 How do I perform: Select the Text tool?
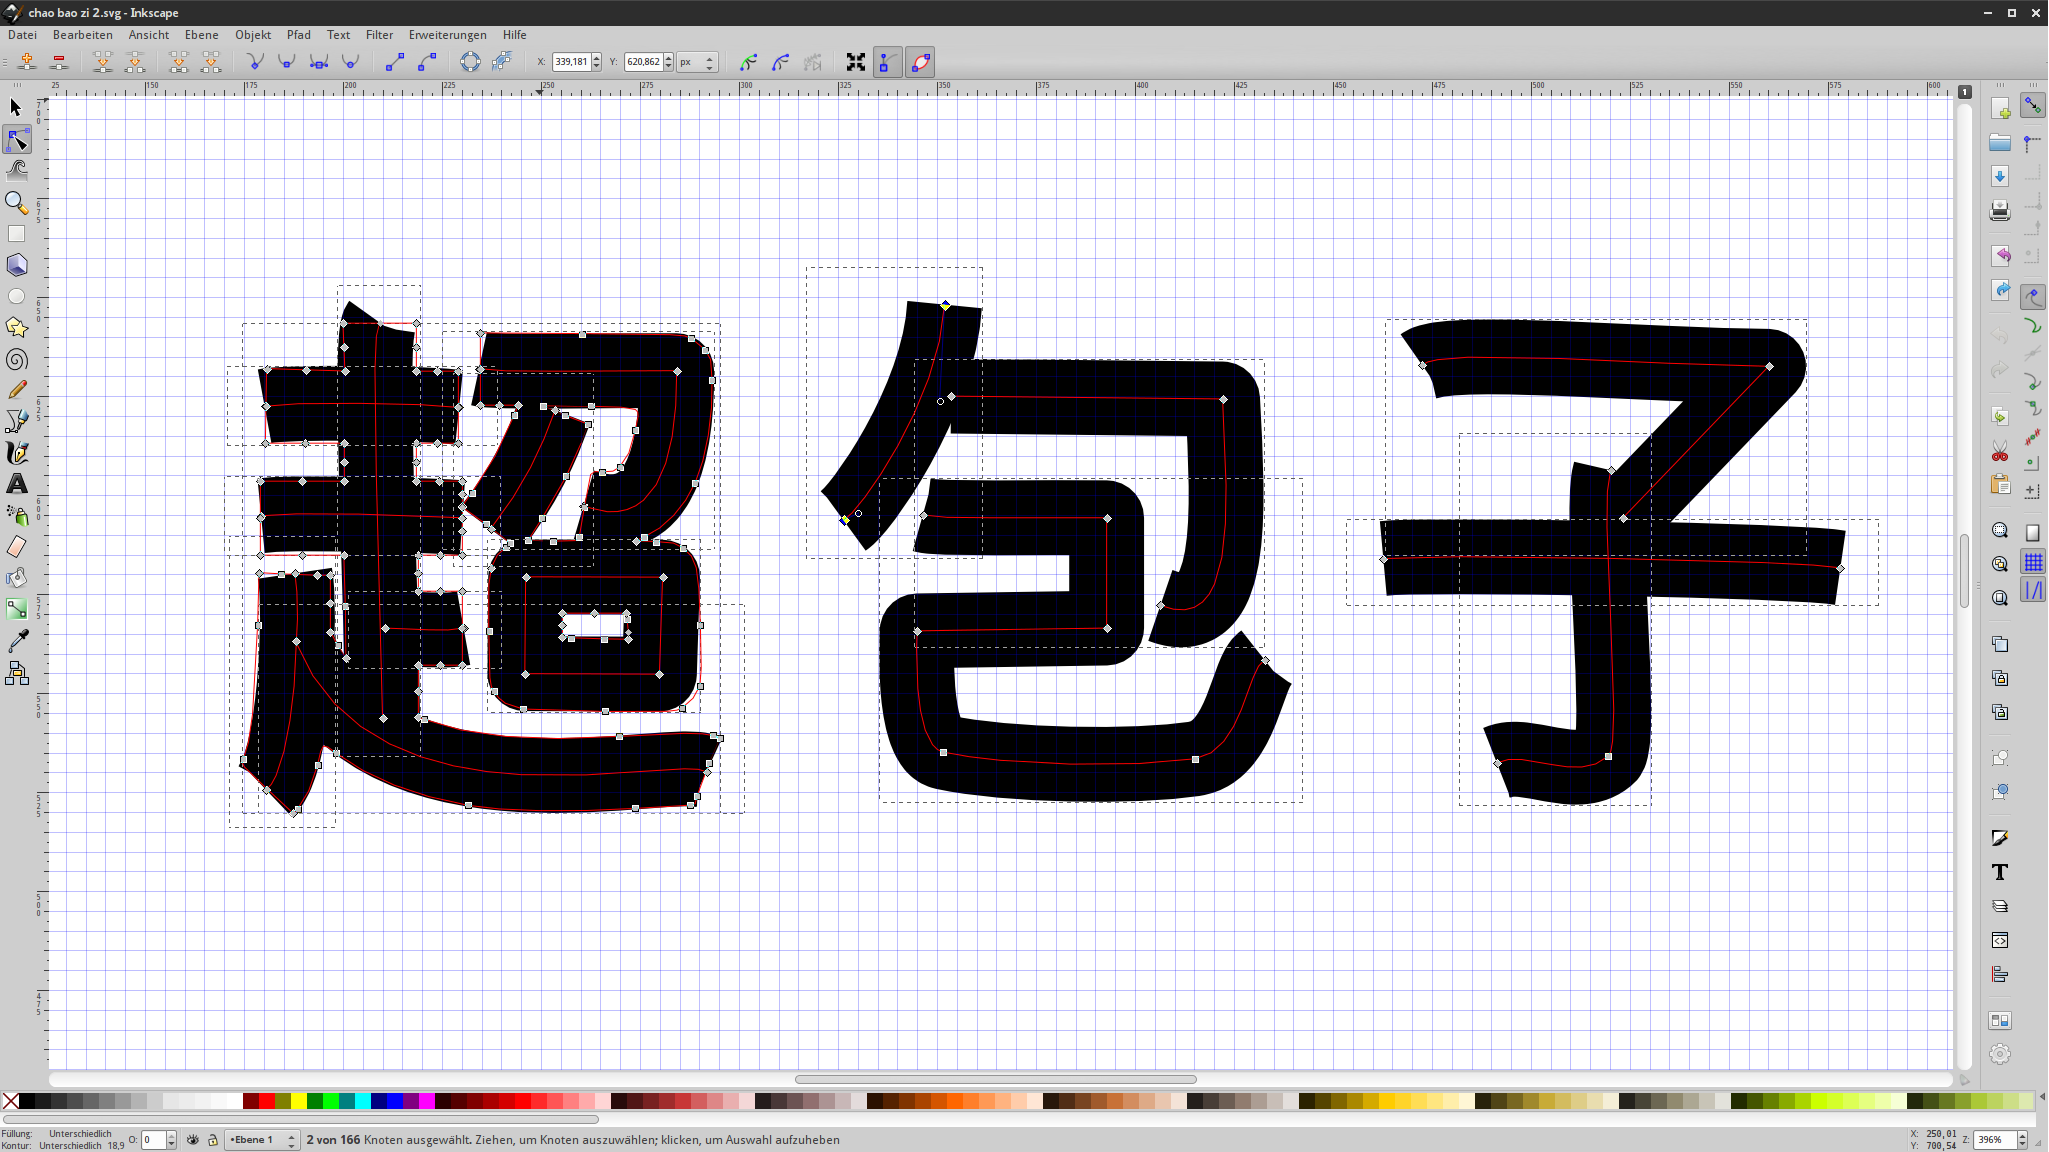click(x=16, y=484)
